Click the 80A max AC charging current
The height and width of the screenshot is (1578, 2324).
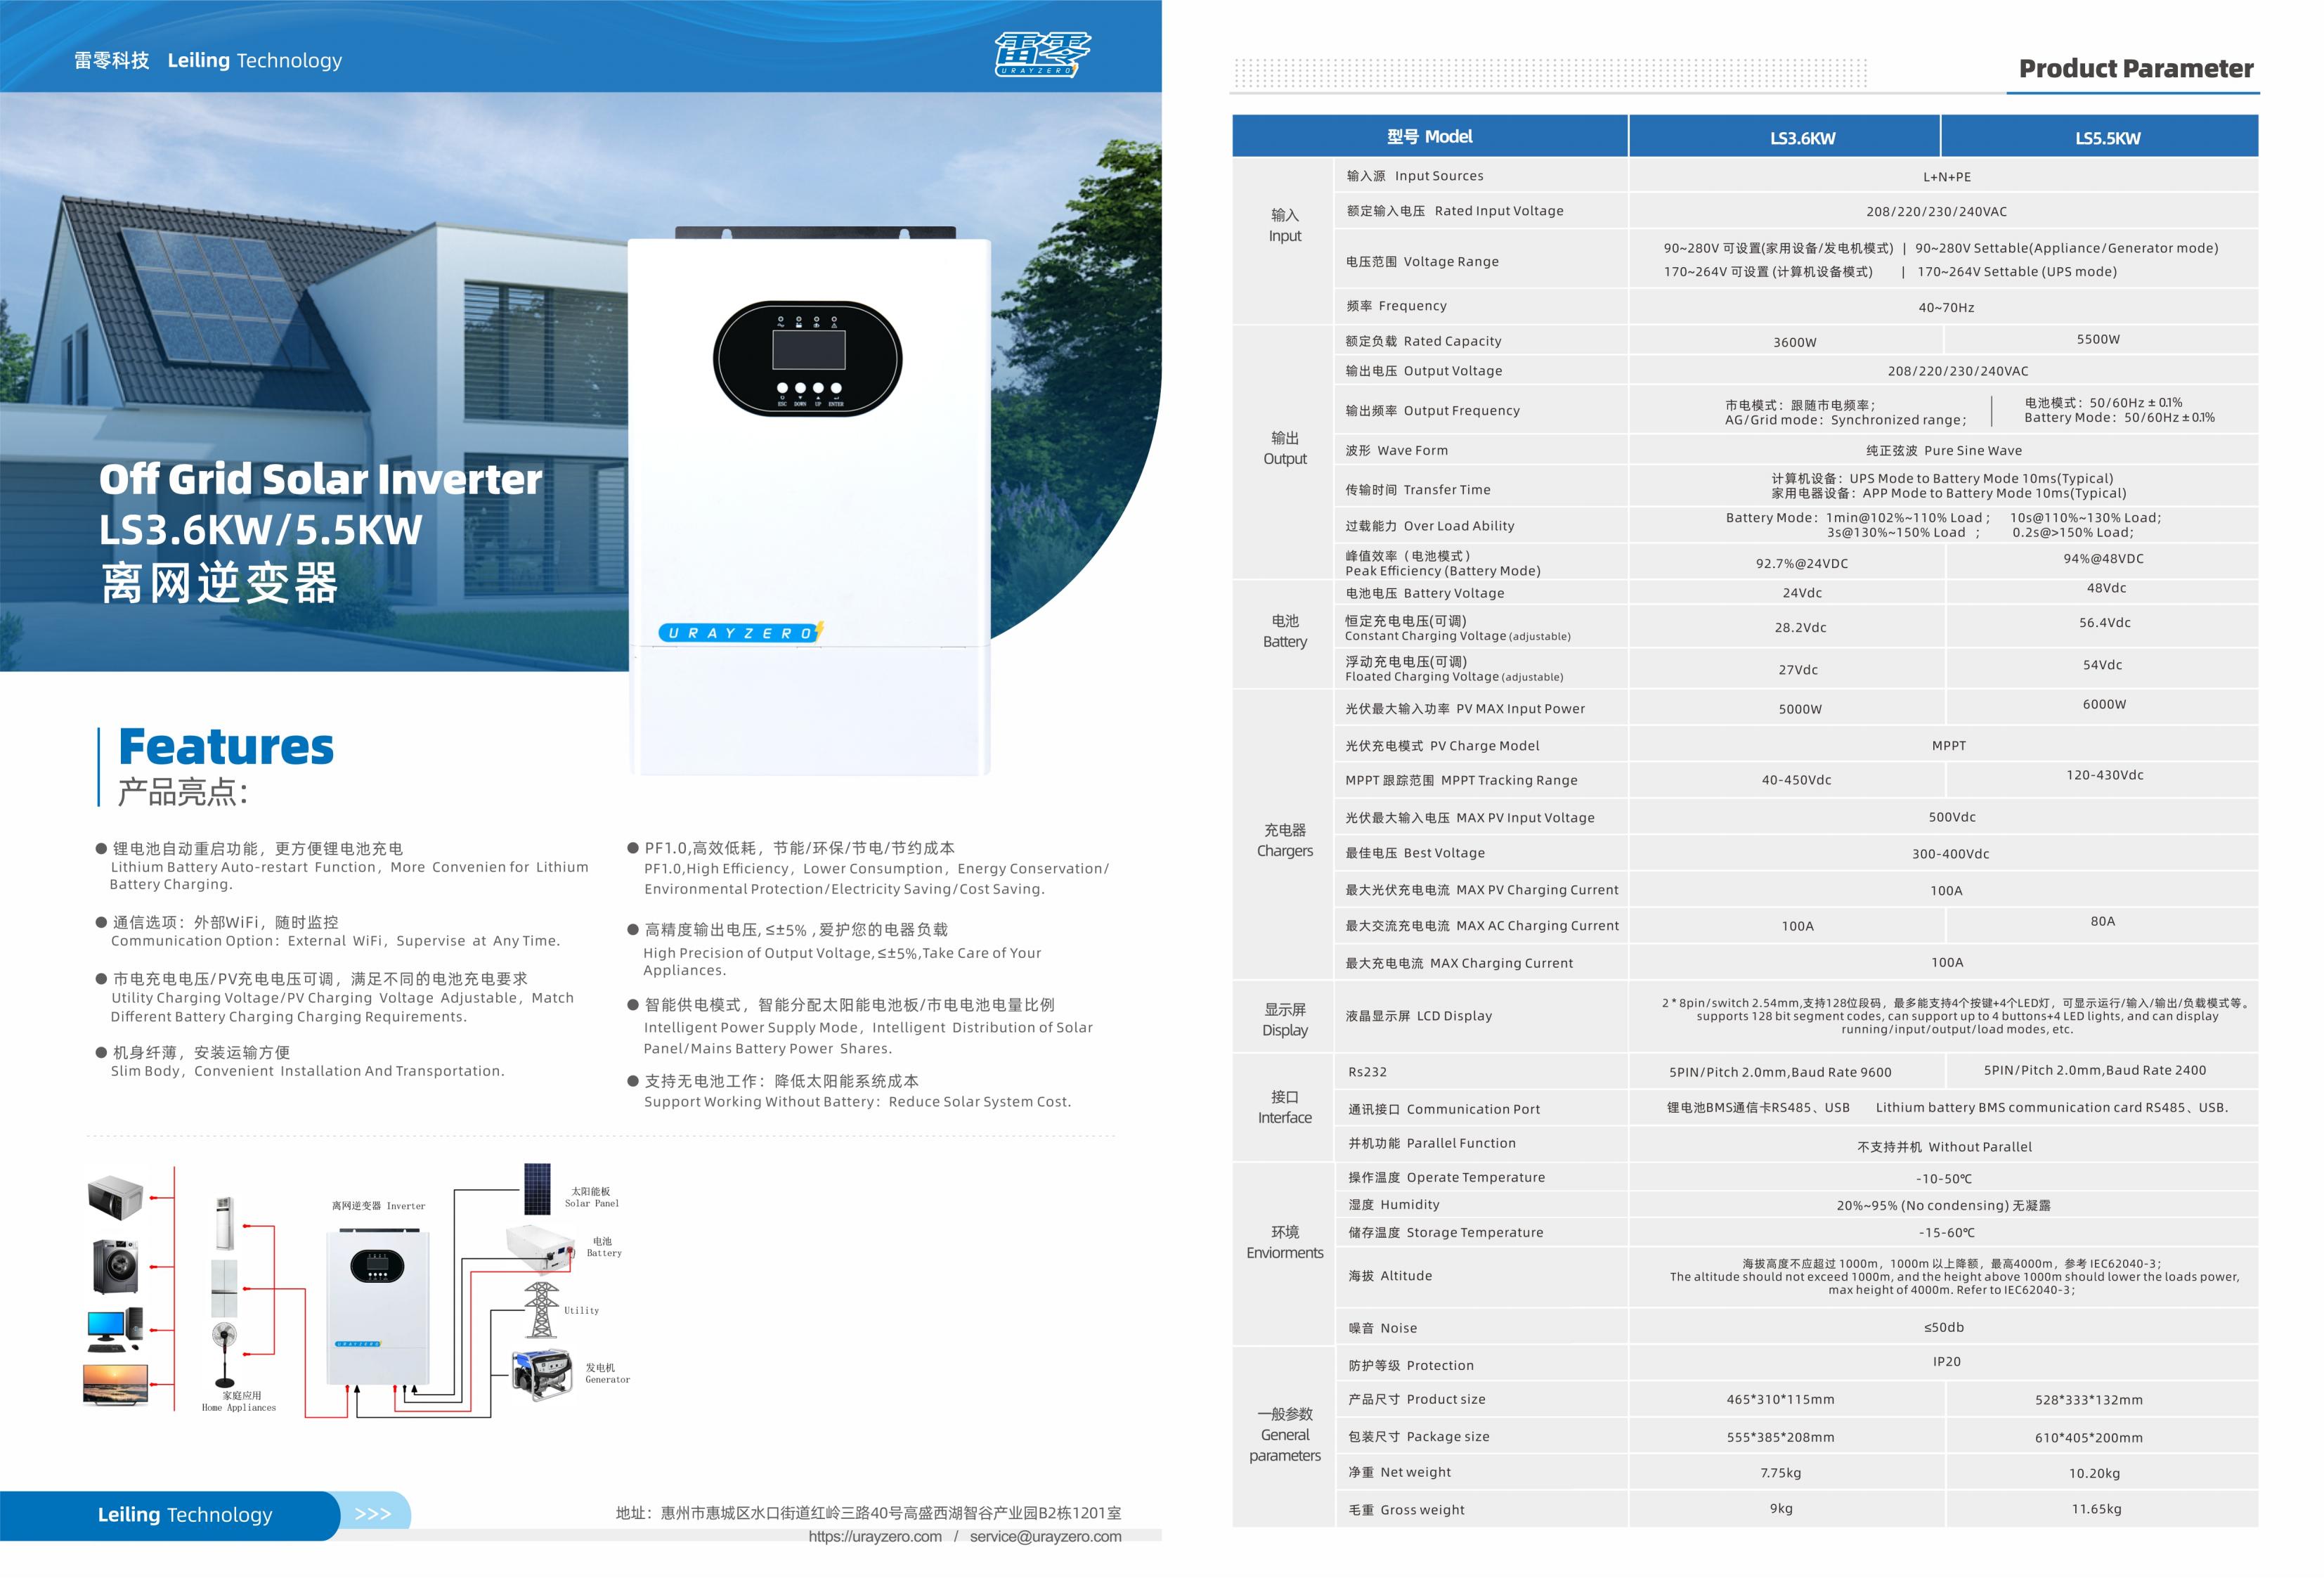2102,921
